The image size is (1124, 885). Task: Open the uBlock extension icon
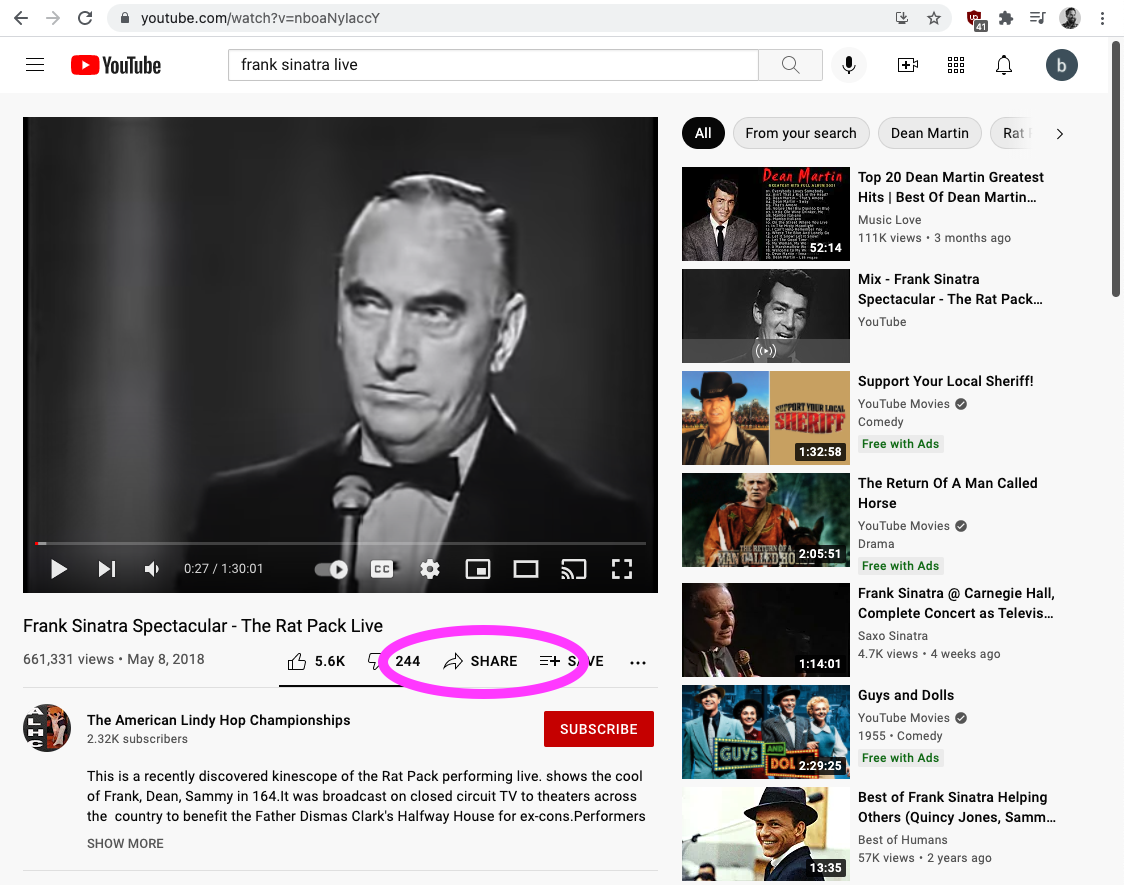pos(976,19)
